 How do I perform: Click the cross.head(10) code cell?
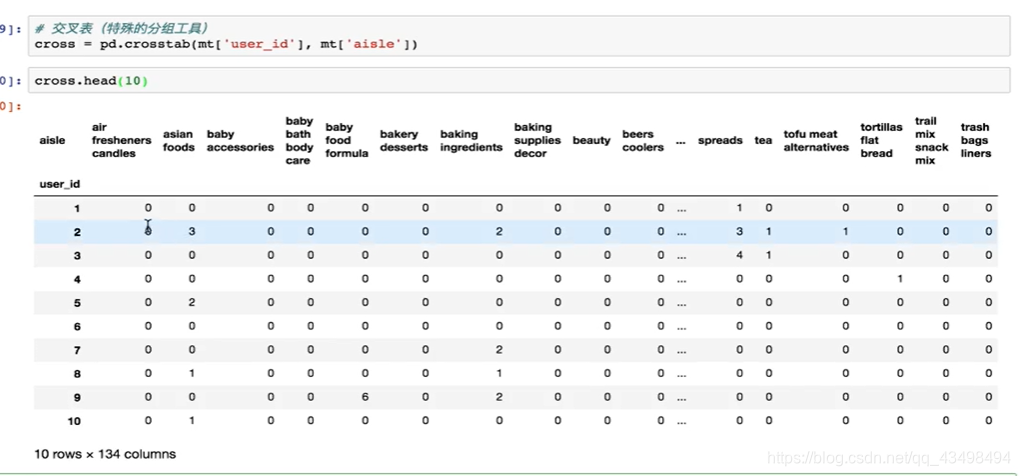518,81
